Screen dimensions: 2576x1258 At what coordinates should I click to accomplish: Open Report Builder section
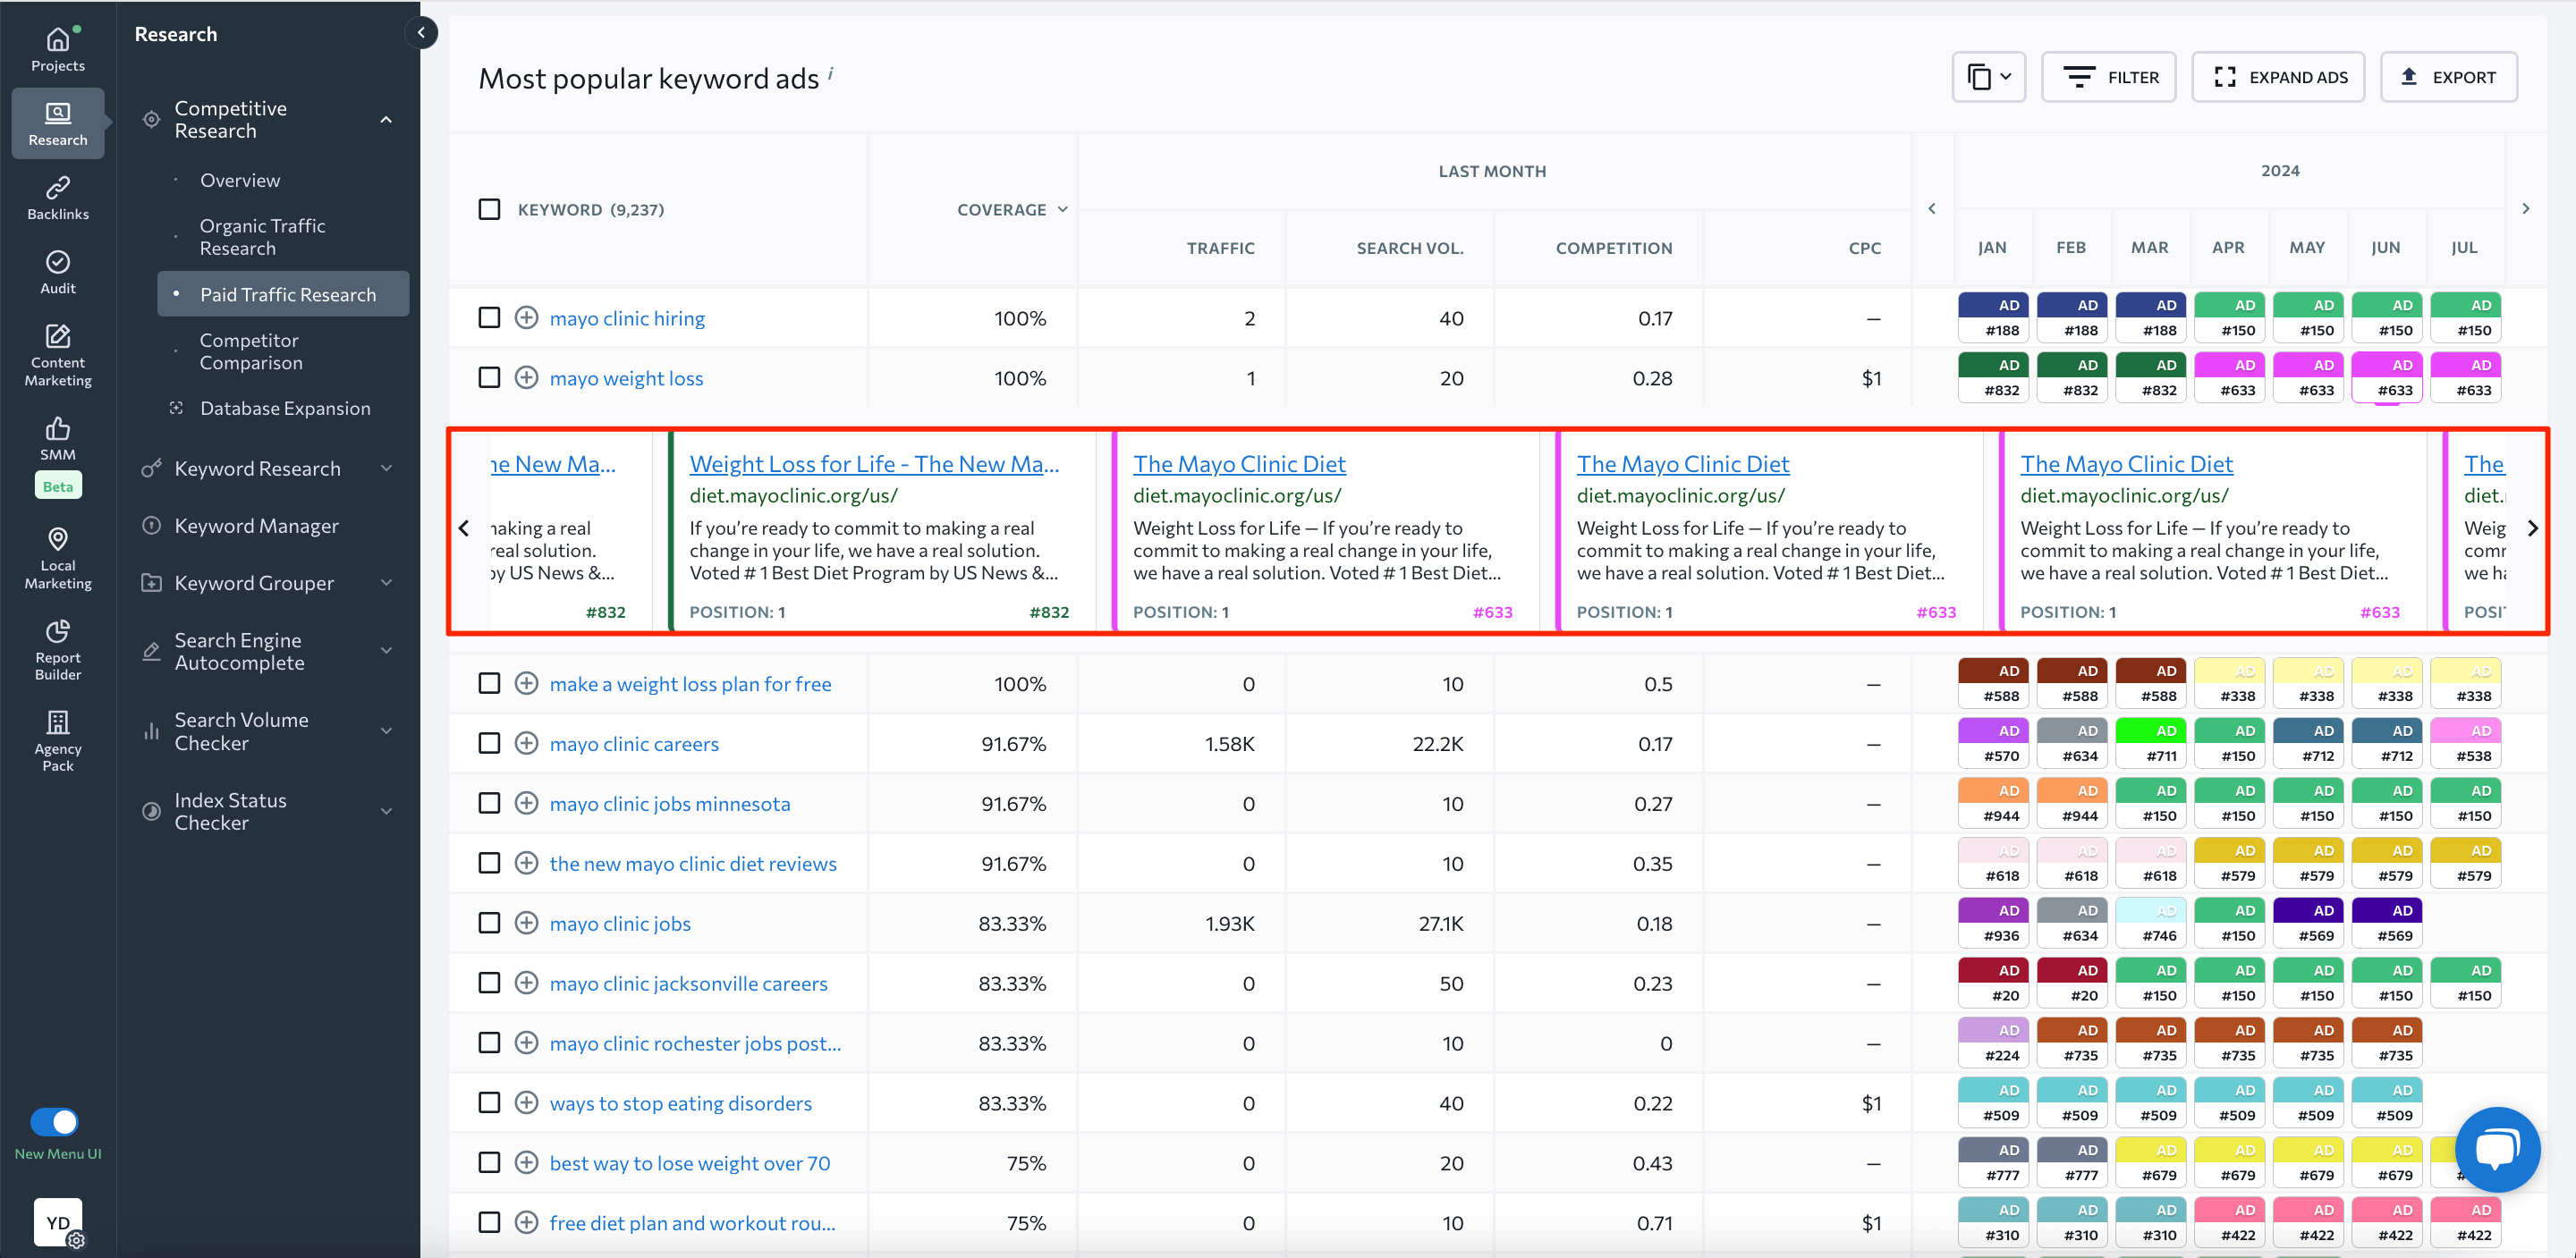[58, 650]
